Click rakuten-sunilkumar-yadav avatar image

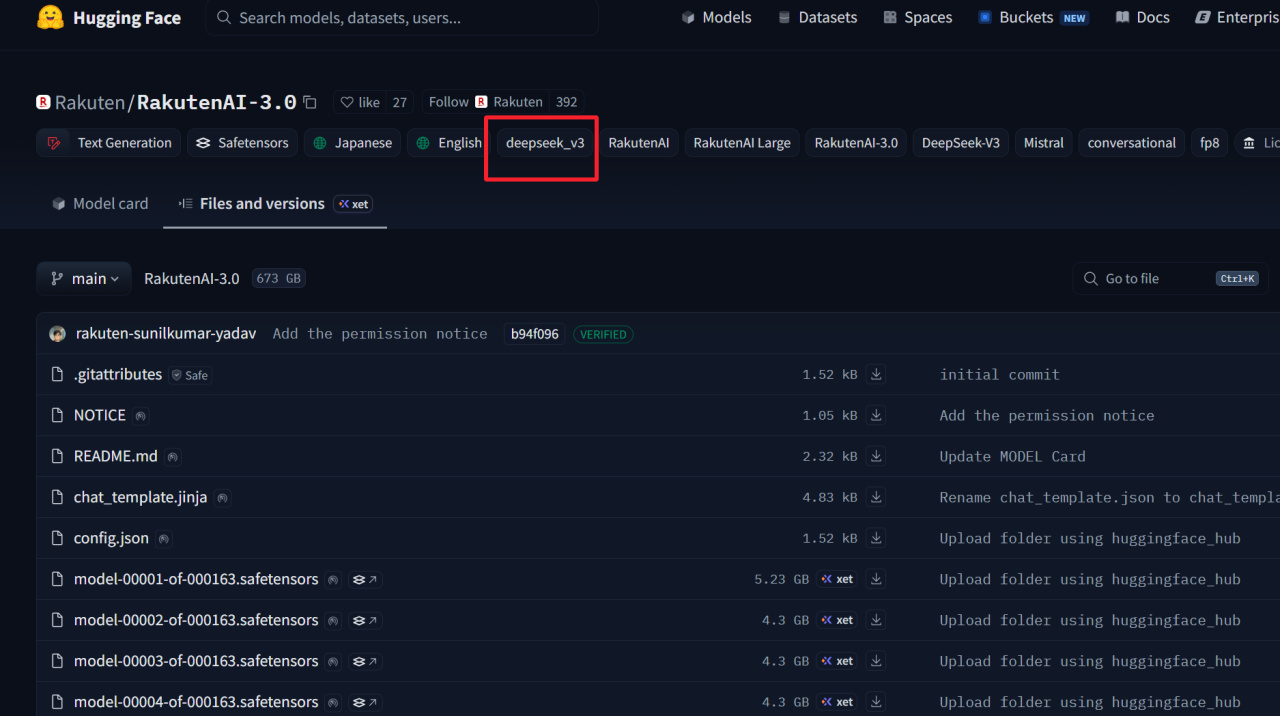click(x=57, y=334)
